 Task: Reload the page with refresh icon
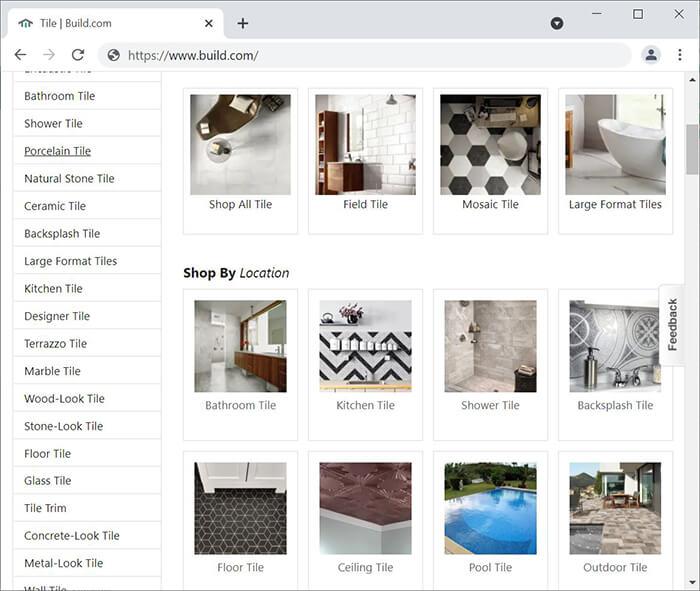[78, 55]
